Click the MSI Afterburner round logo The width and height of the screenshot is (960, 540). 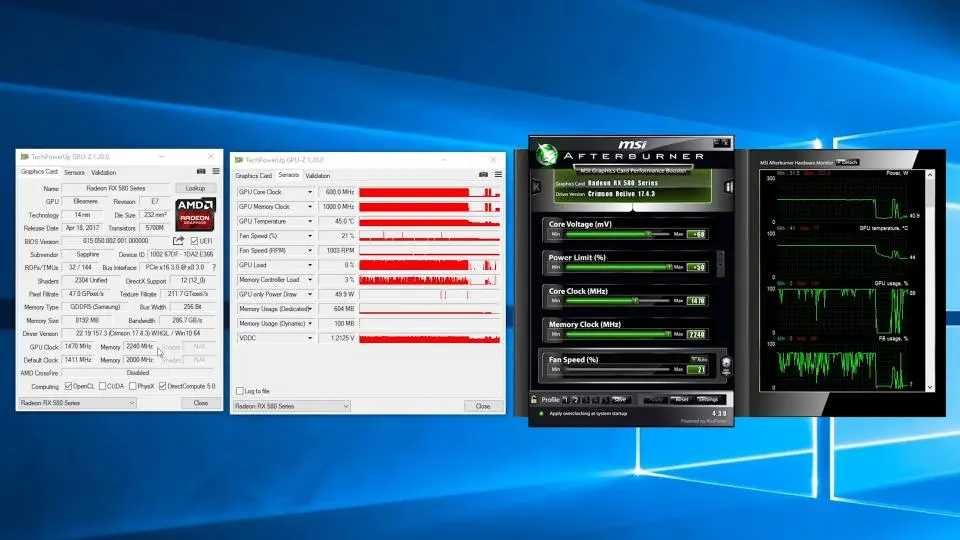tap(546, 154)
